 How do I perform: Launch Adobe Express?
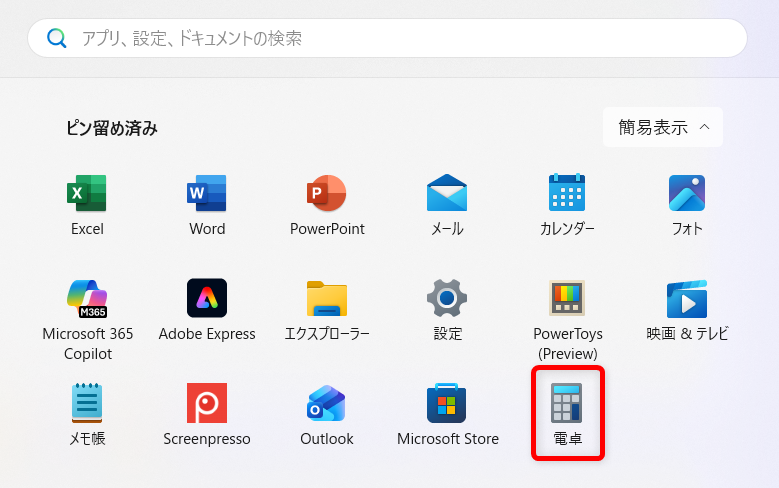pyautogui.click(x=207, y=311)
